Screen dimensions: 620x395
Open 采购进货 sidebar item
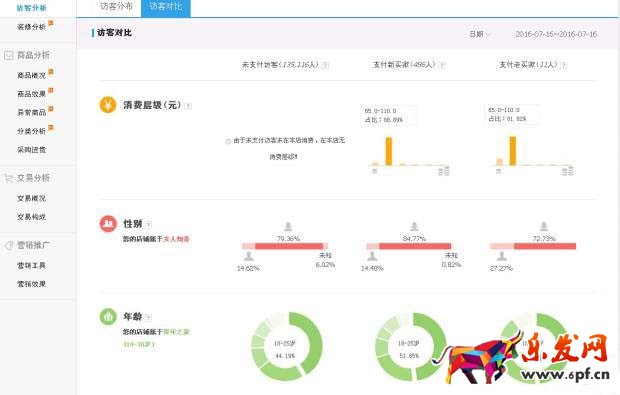tap(31, 149)
